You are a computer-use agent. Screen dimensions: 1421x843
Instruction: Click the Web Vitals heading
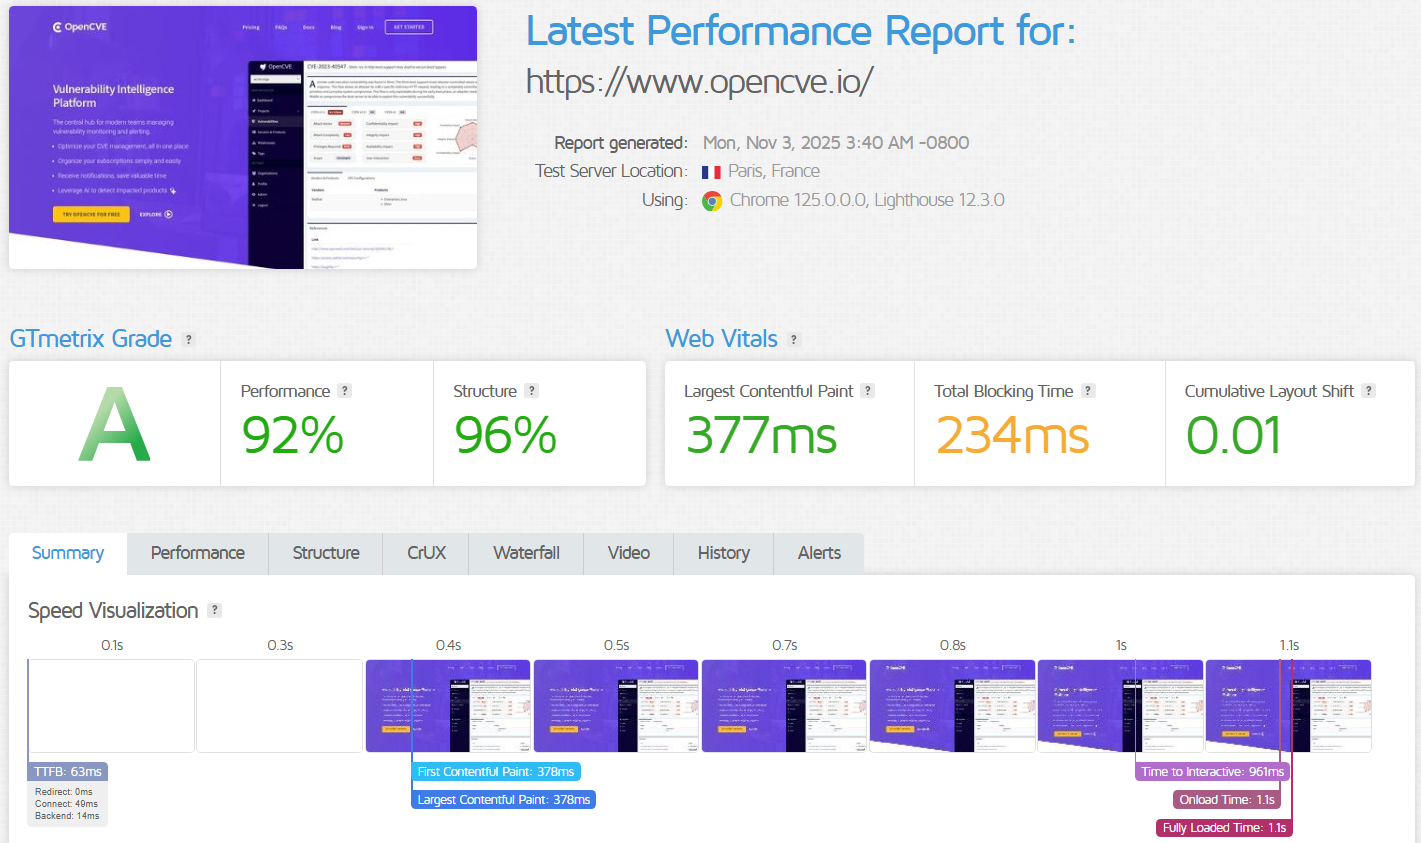click(722, 339)
